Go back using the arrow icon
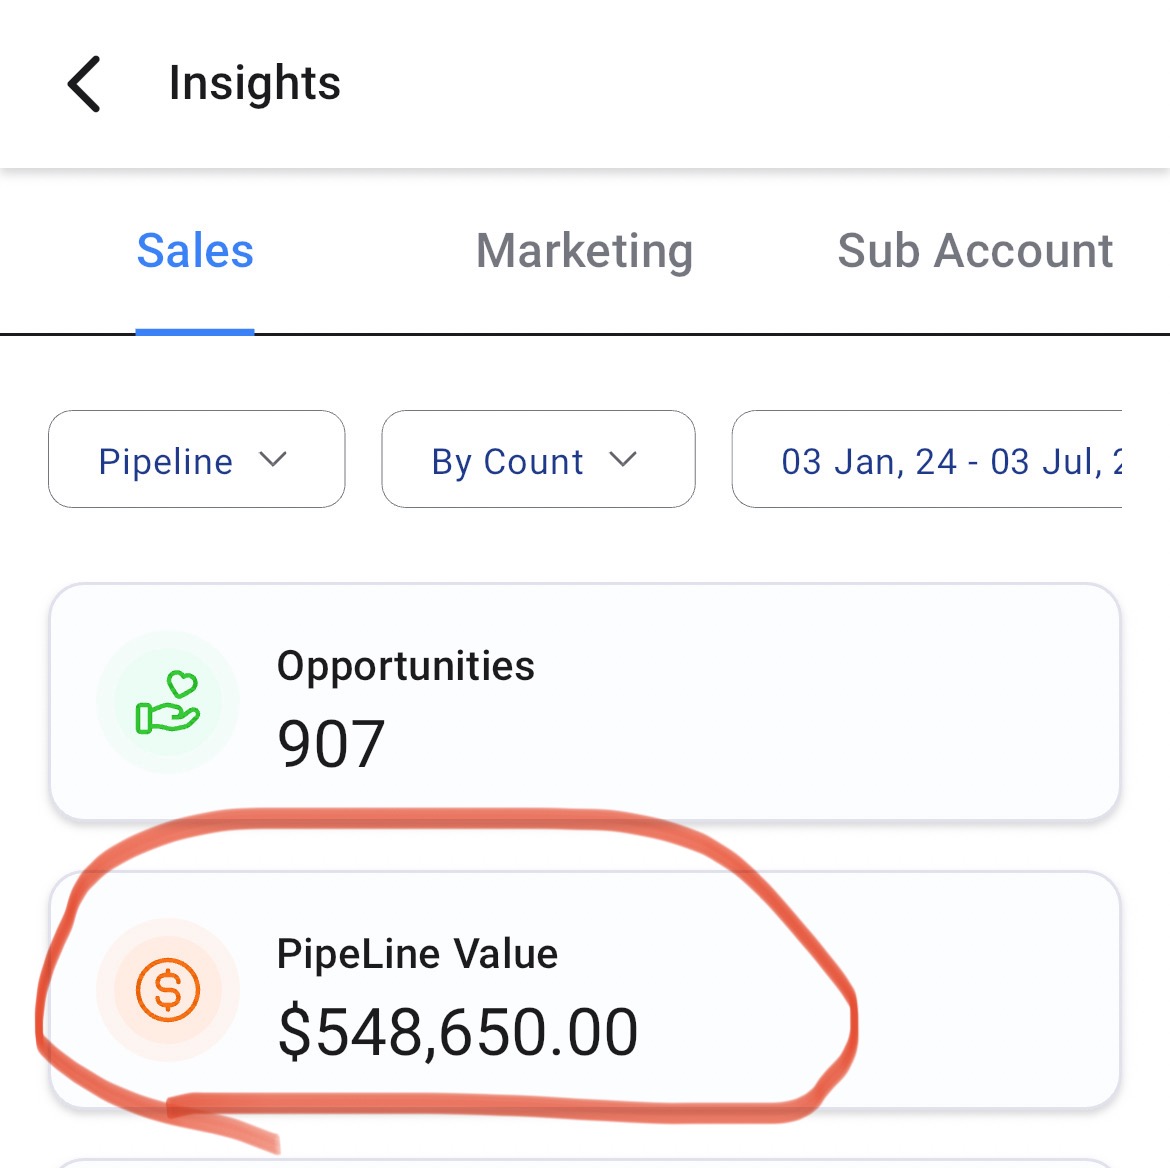Screen dimensions: 1170x1168 [84, 84]
